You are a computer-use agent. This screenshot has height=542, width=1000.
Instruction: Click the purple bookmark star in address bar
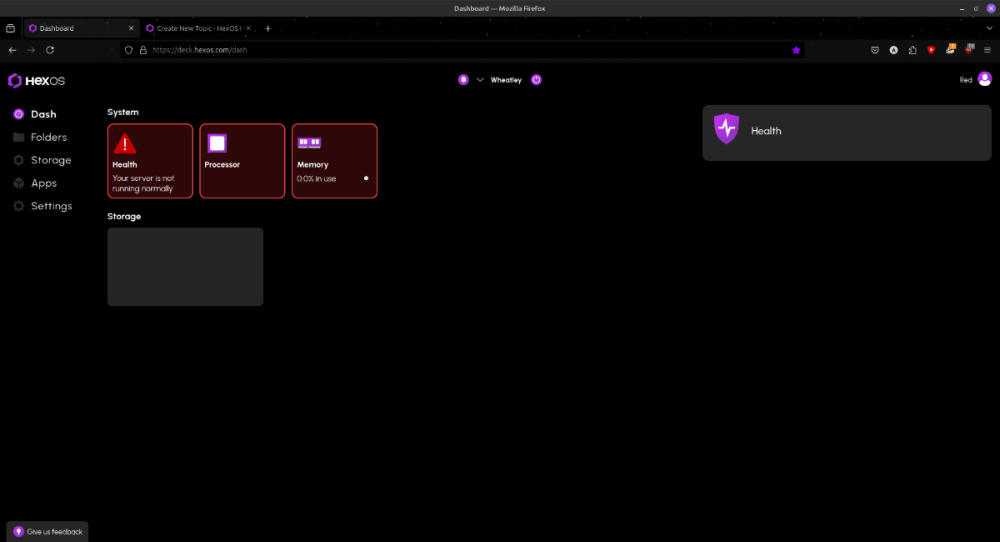pos(796,50)
